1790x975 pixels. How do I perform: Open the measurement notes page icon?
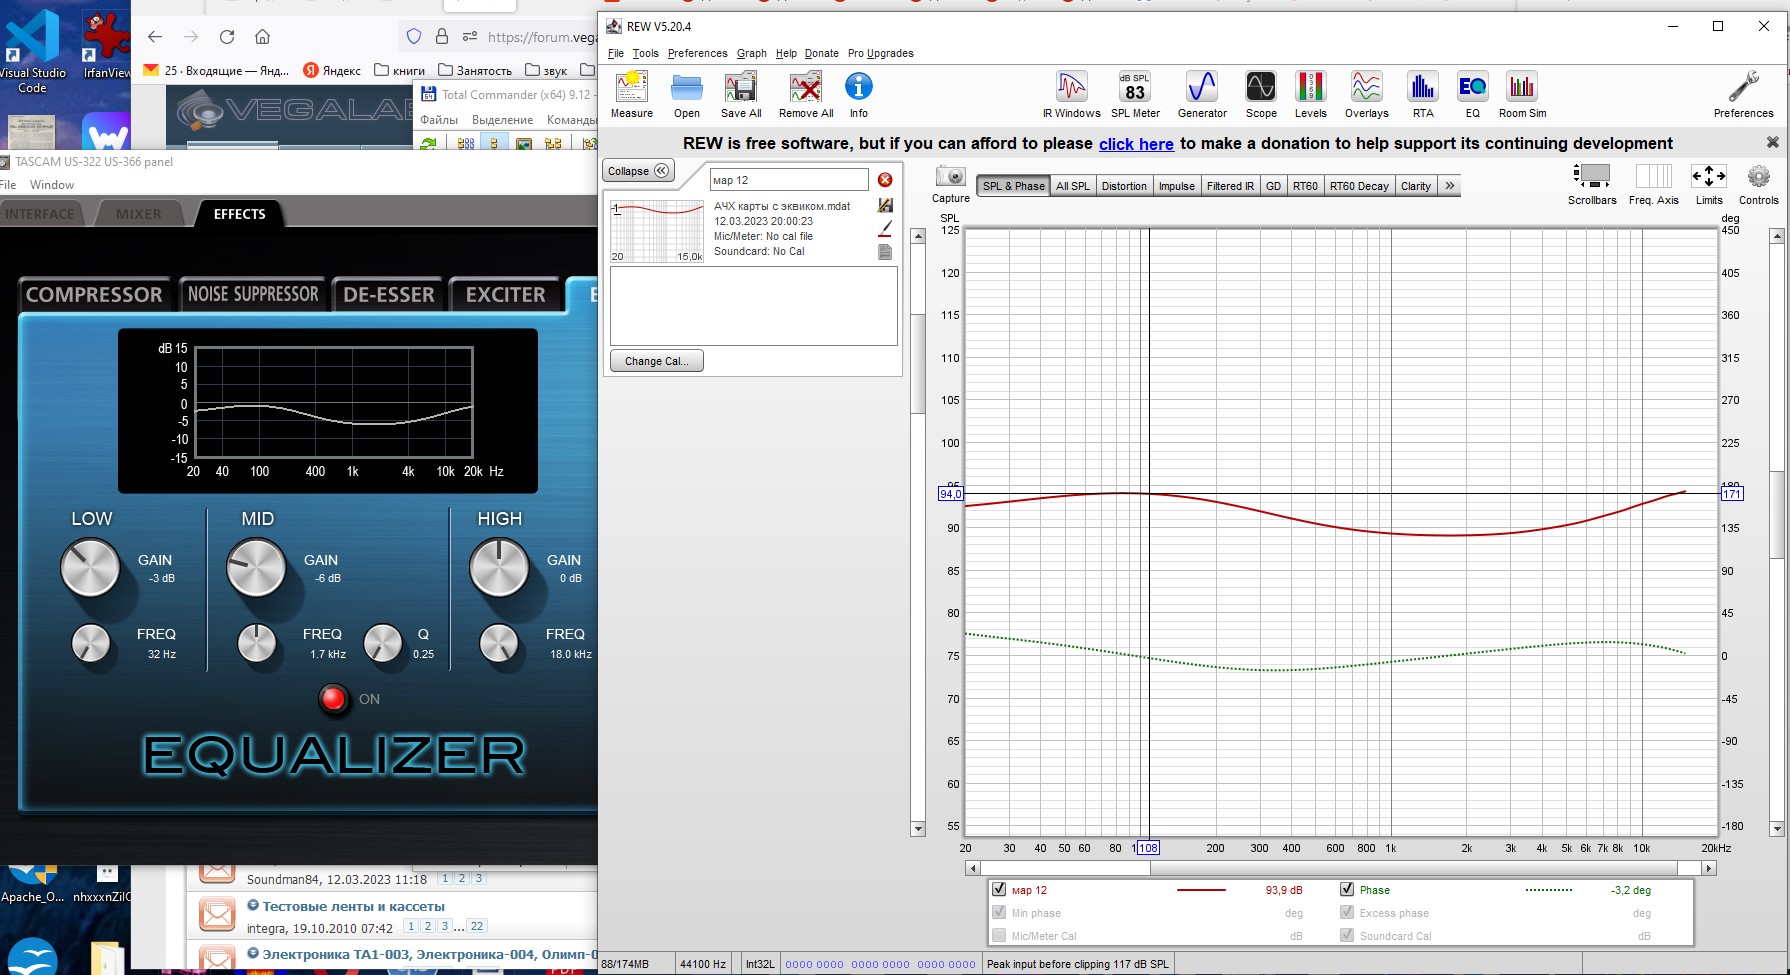[885, 252]
